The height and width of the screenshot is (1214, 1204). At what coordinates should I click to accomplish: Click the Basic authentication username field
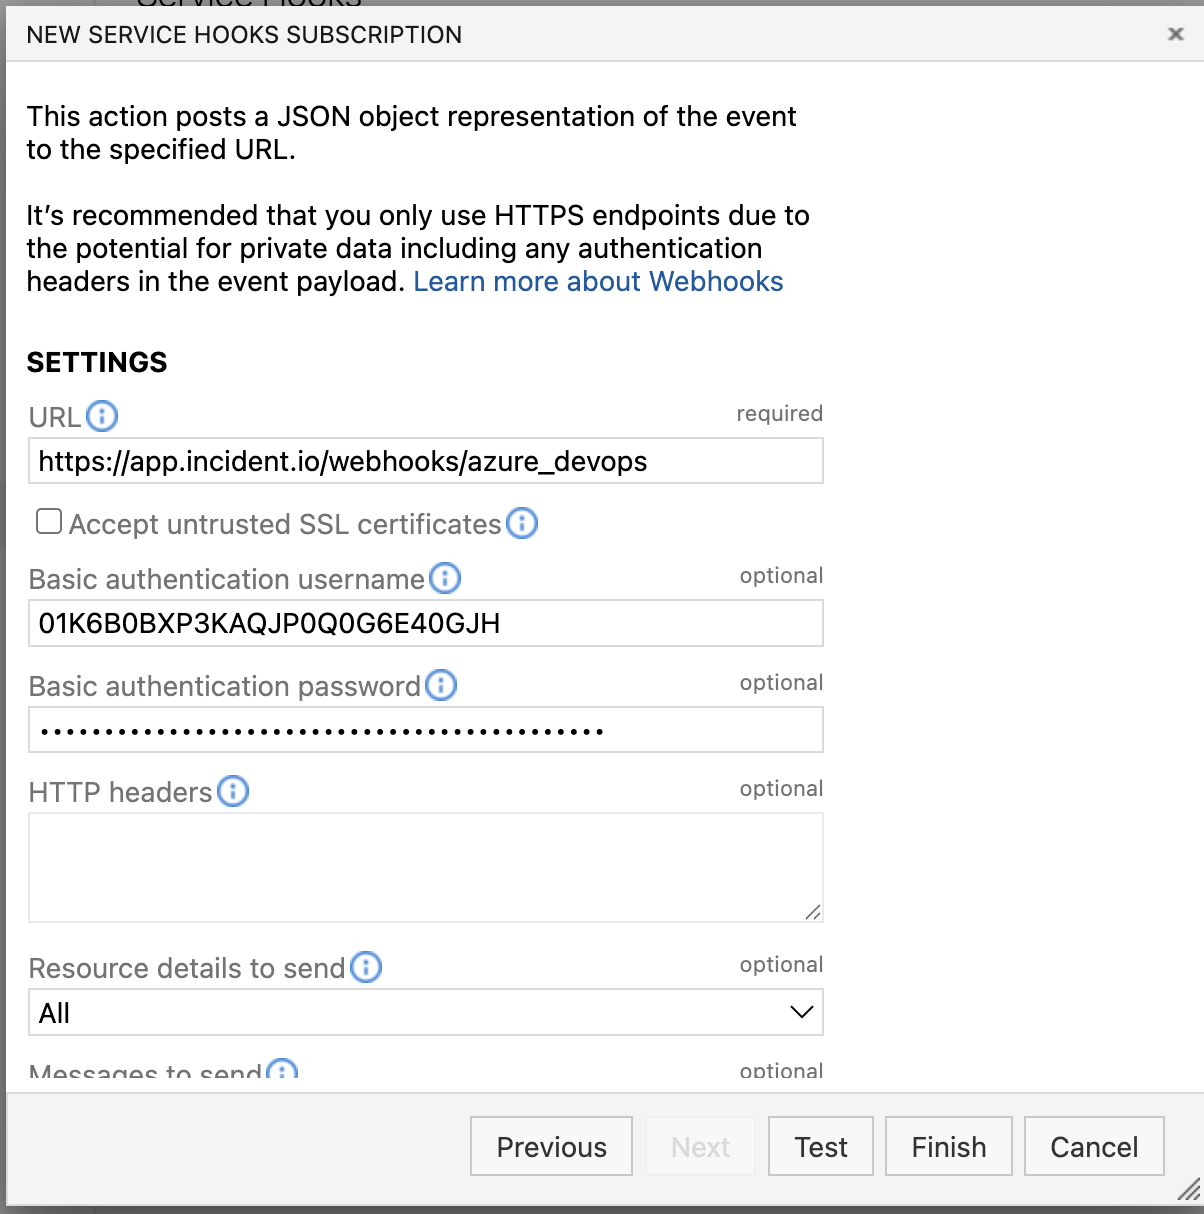click(426, 623)
